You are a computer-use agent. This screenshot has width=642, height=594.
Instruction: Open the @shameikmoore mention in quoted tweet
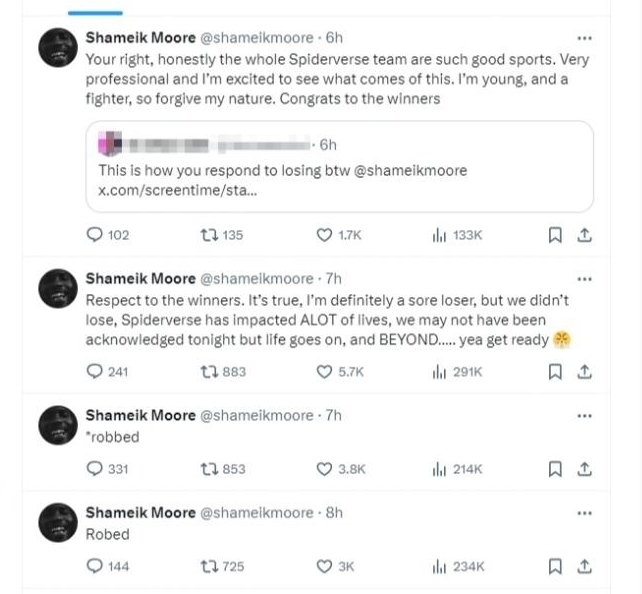point(410,170)
